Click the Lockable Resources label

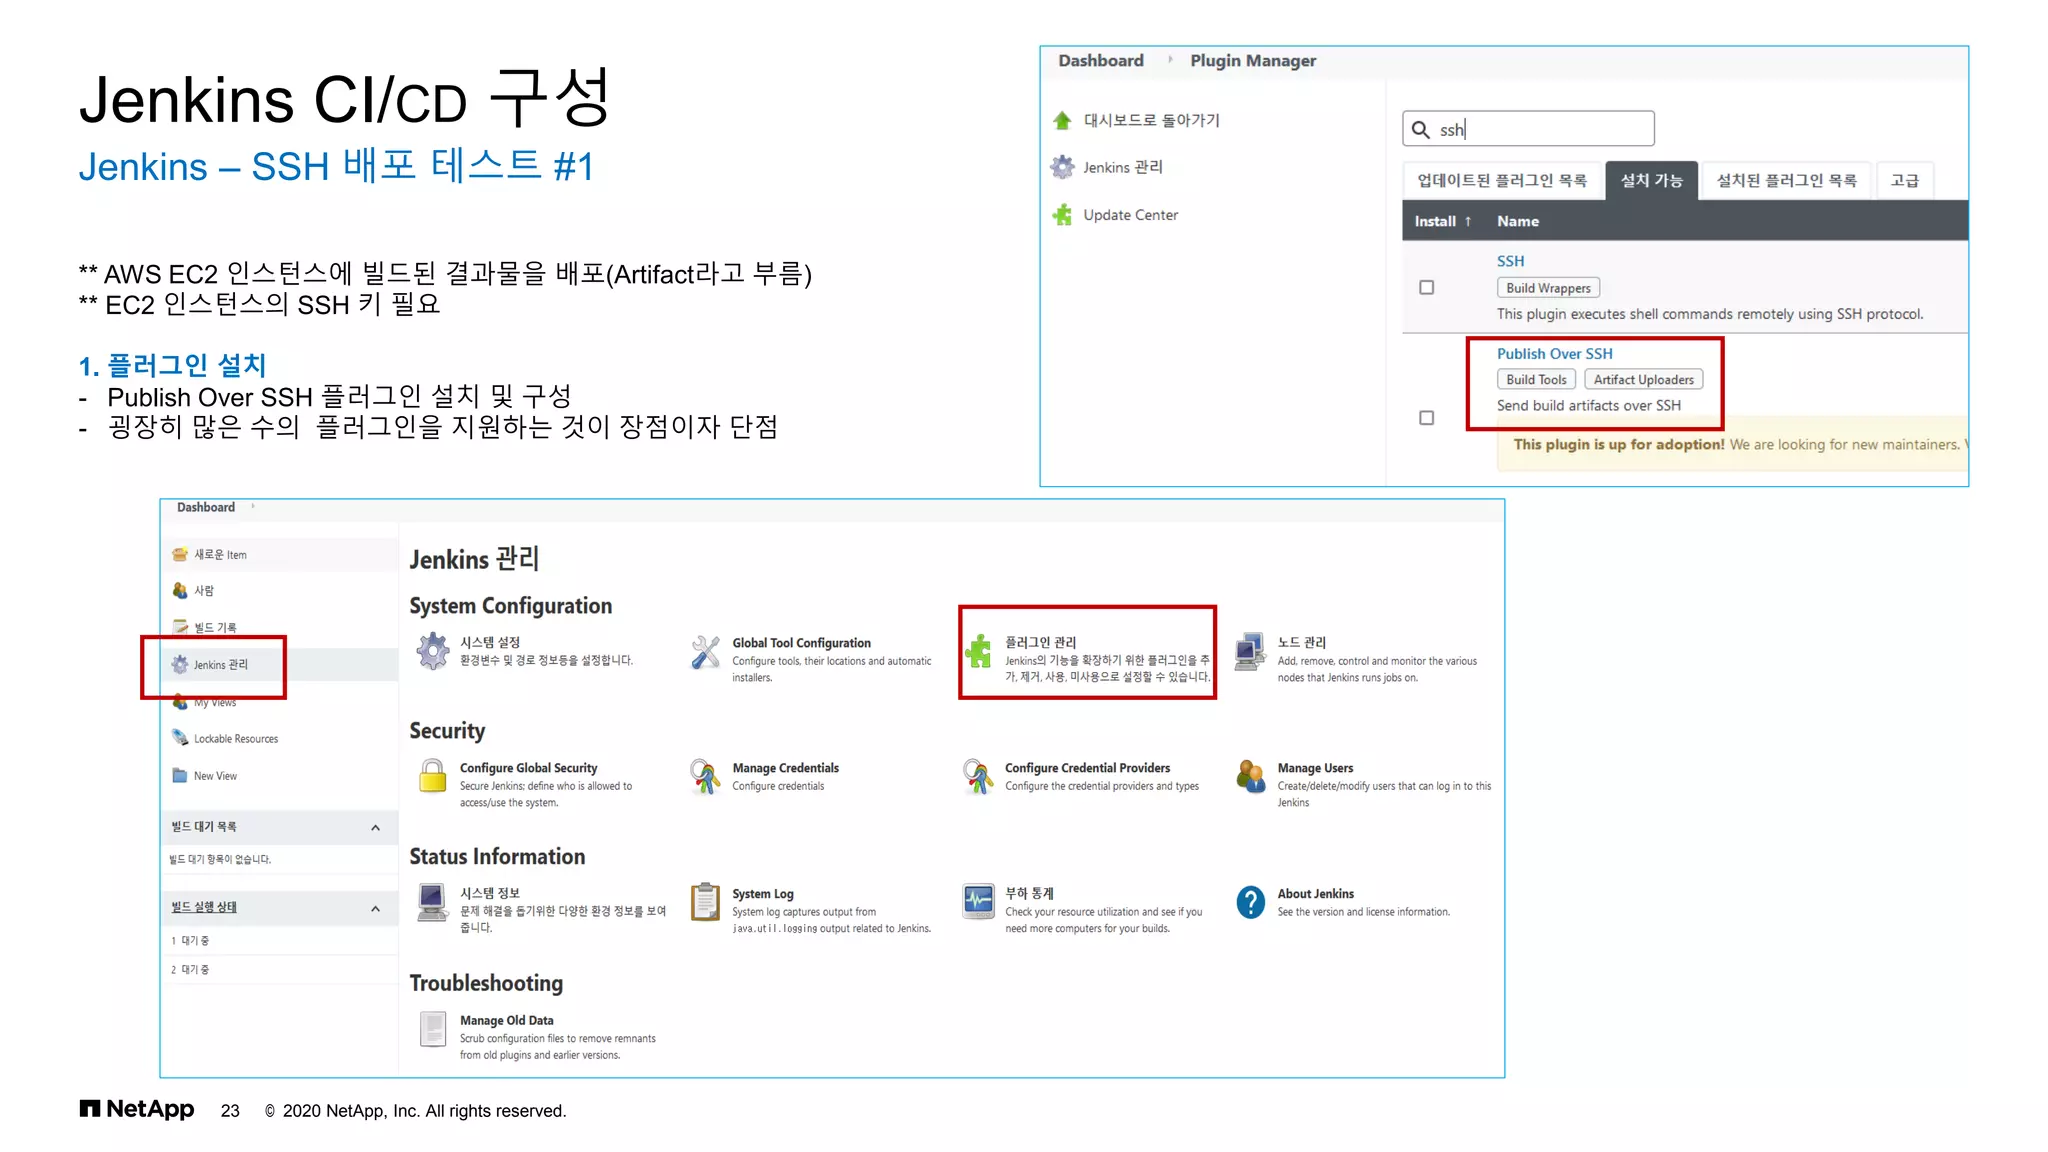236,739
